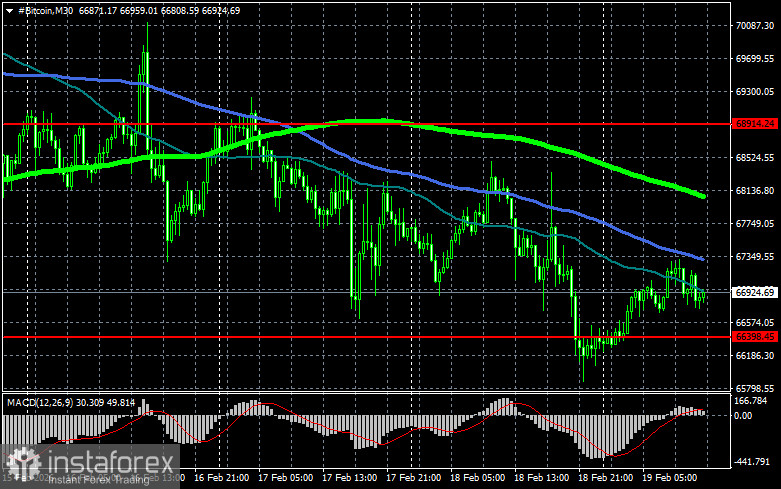The image size is (781, 489).
Task: Select the 18 Feb 21:00 time label
Action: [x=606, y=478]
